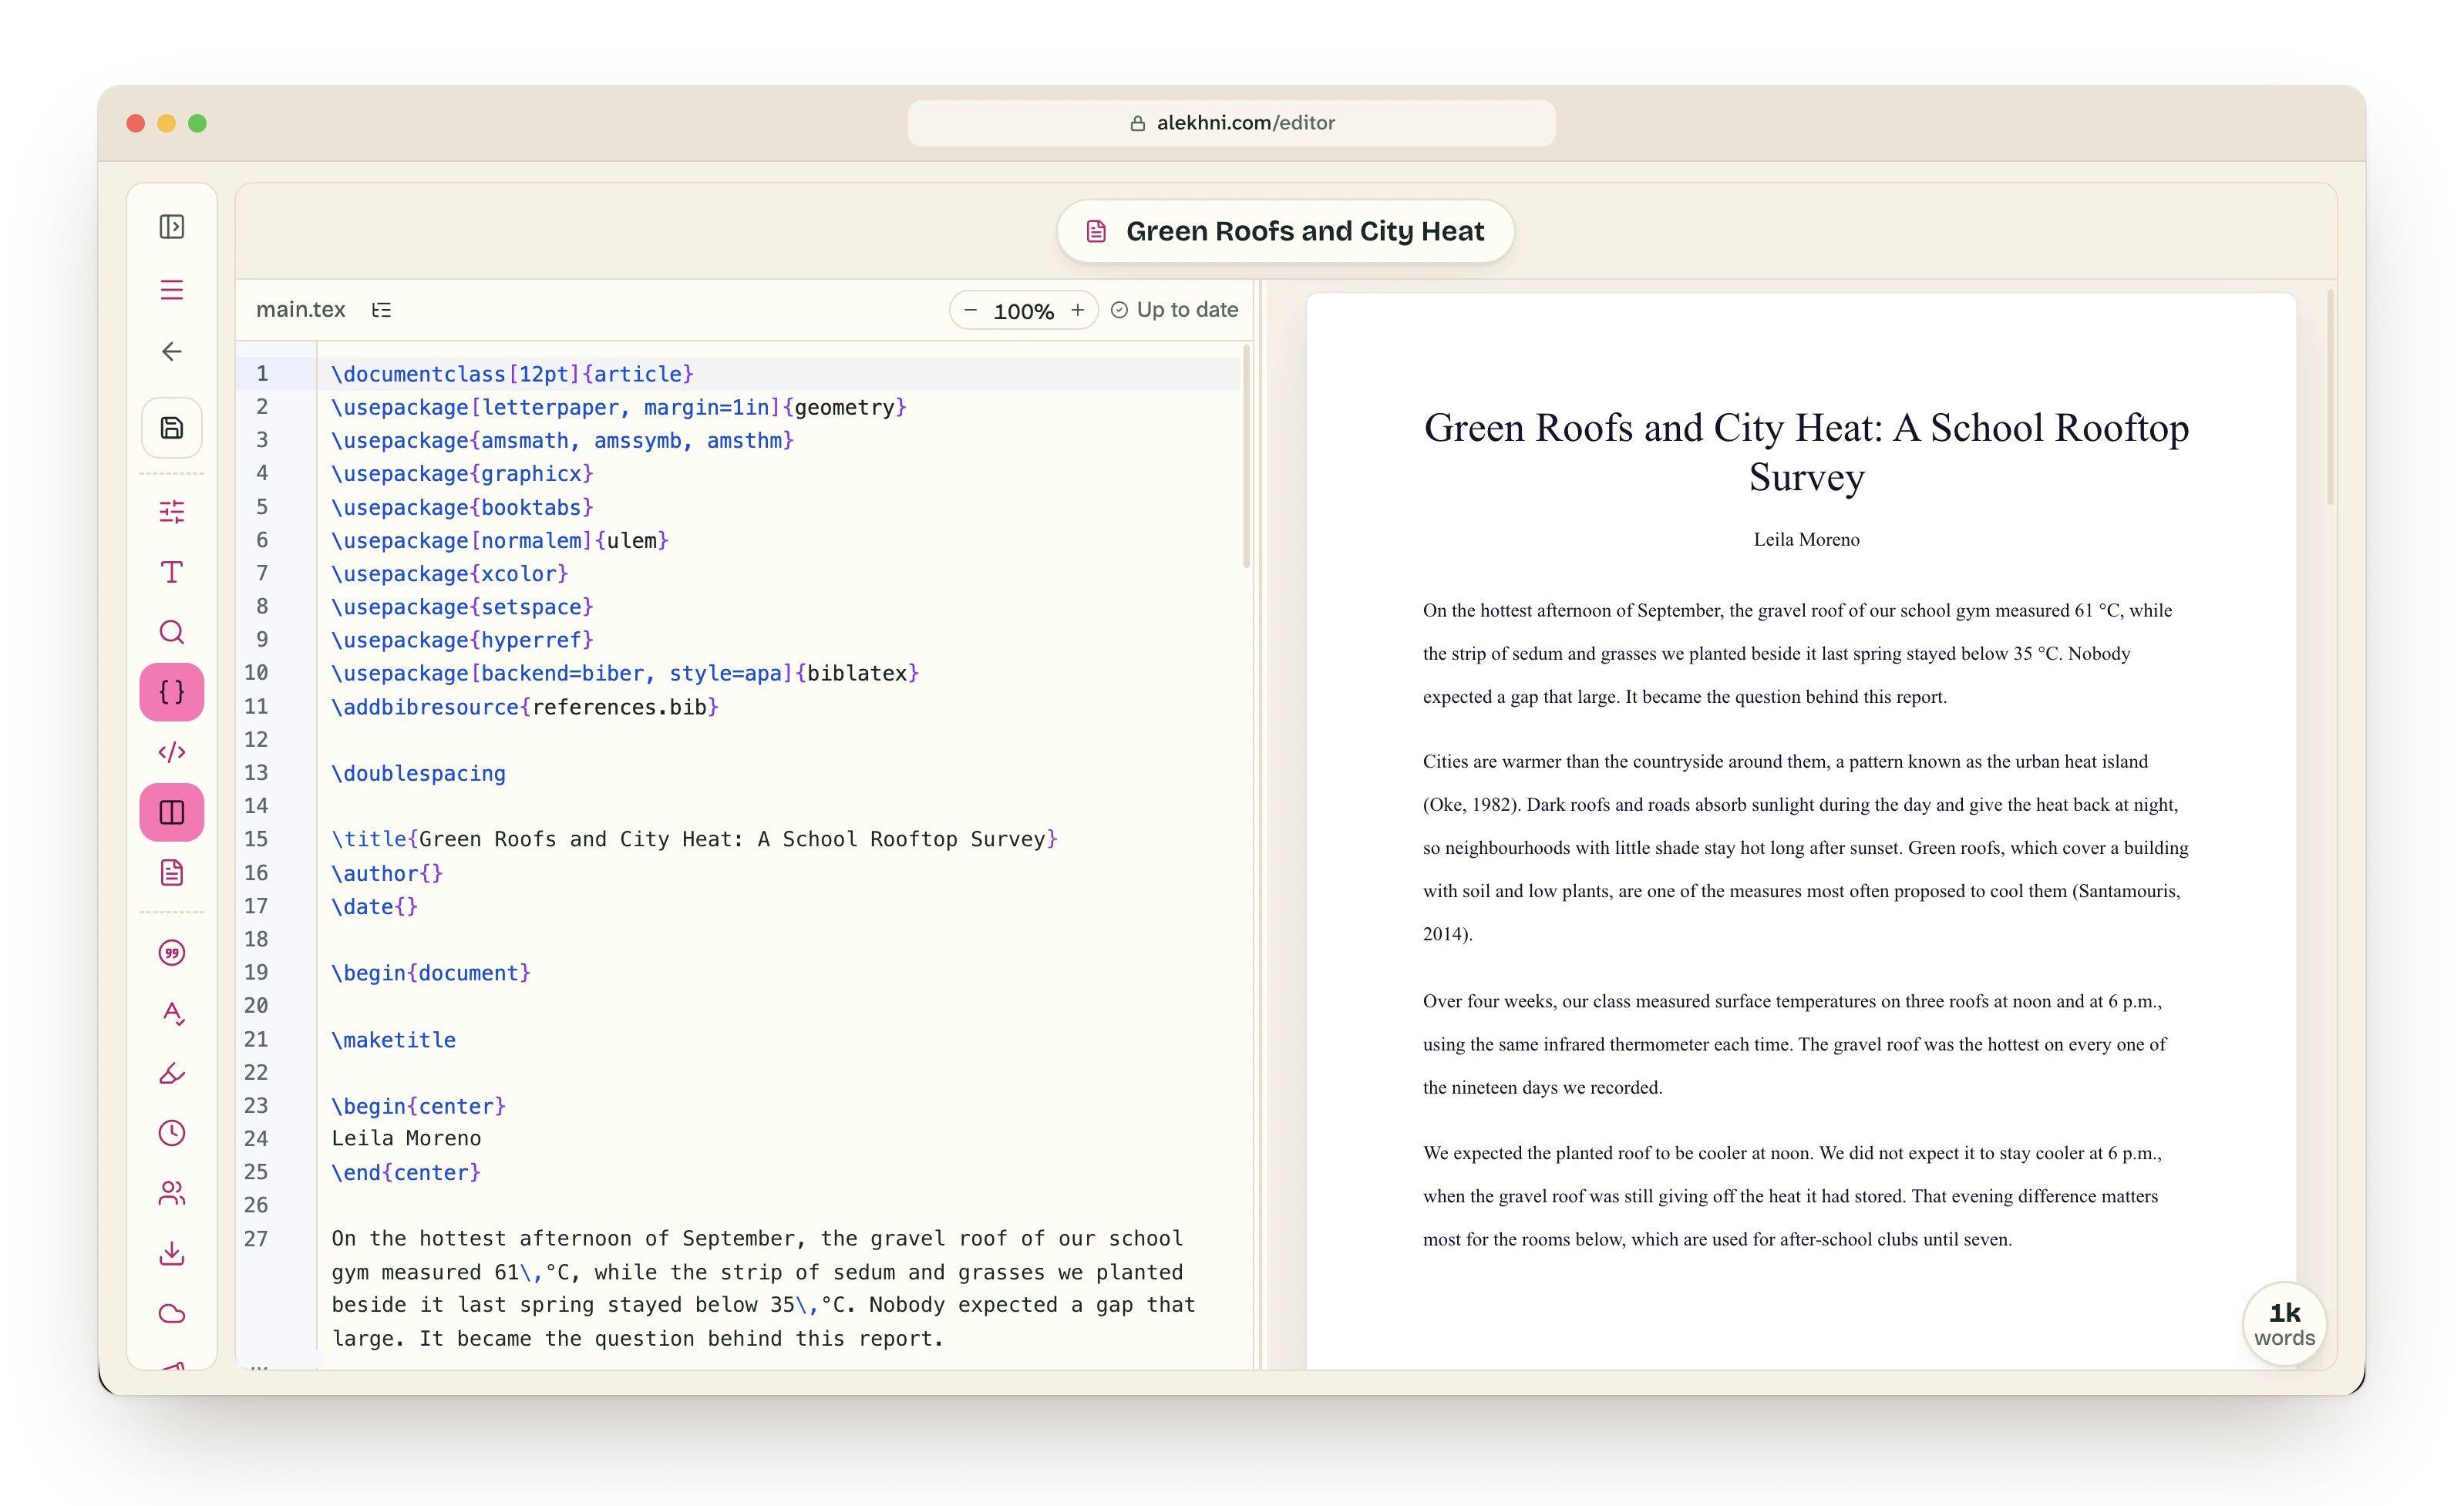Increase zoom with plus button
Image resolution: width=2464 pixels, height=1506 pixels.
pyautogui.click(x=1077, y=310)
